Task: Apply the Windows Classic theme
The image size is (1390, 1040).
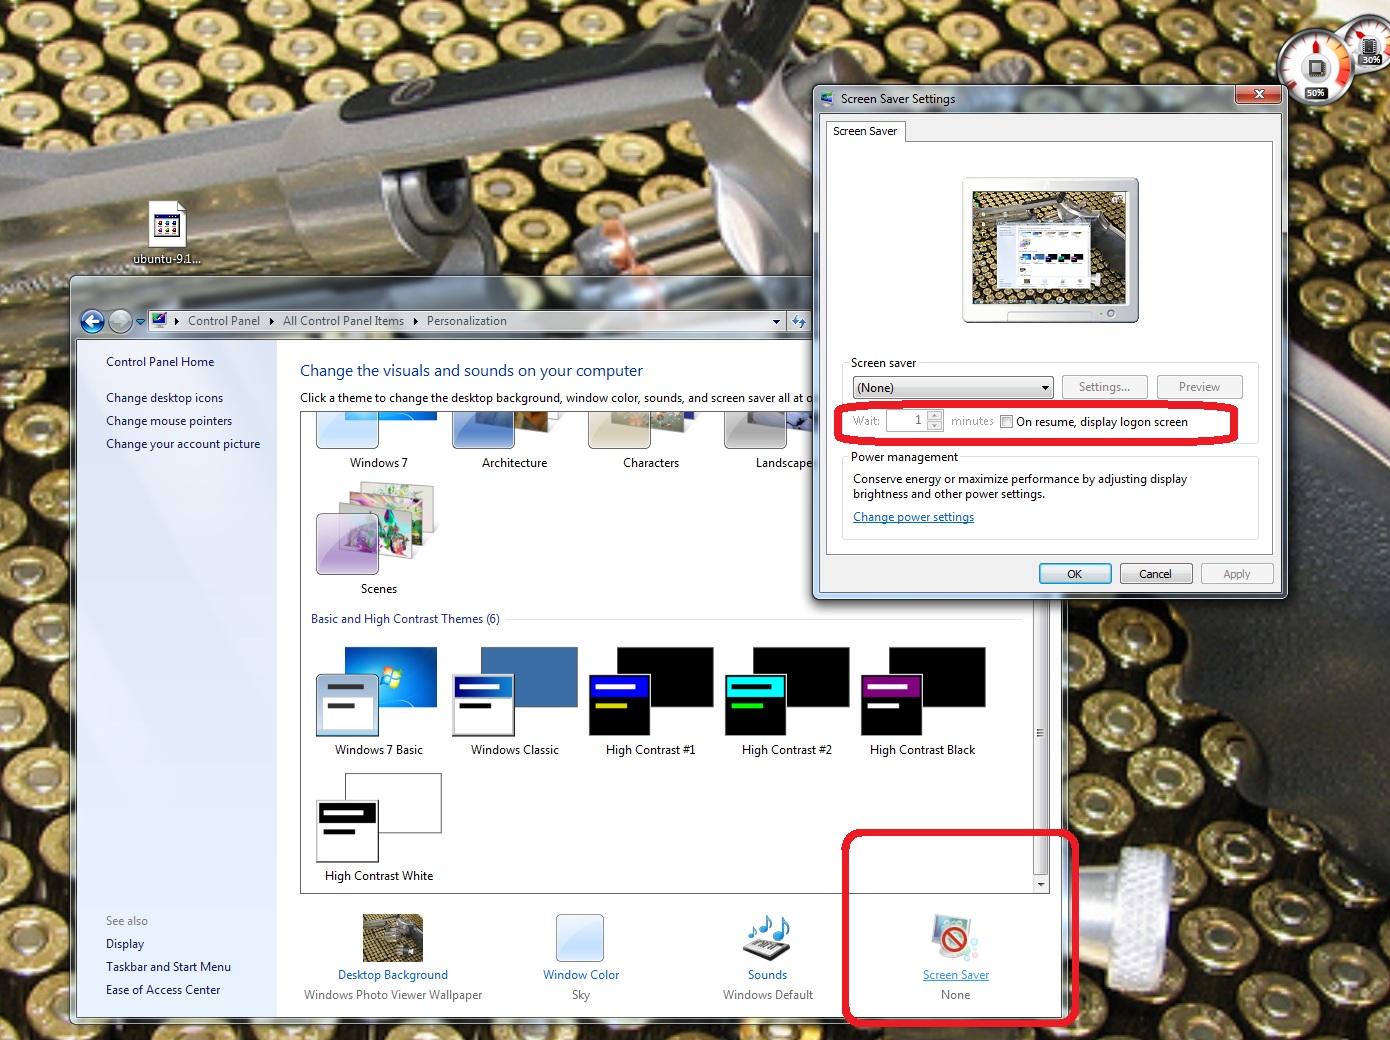Action: [514, 701]
